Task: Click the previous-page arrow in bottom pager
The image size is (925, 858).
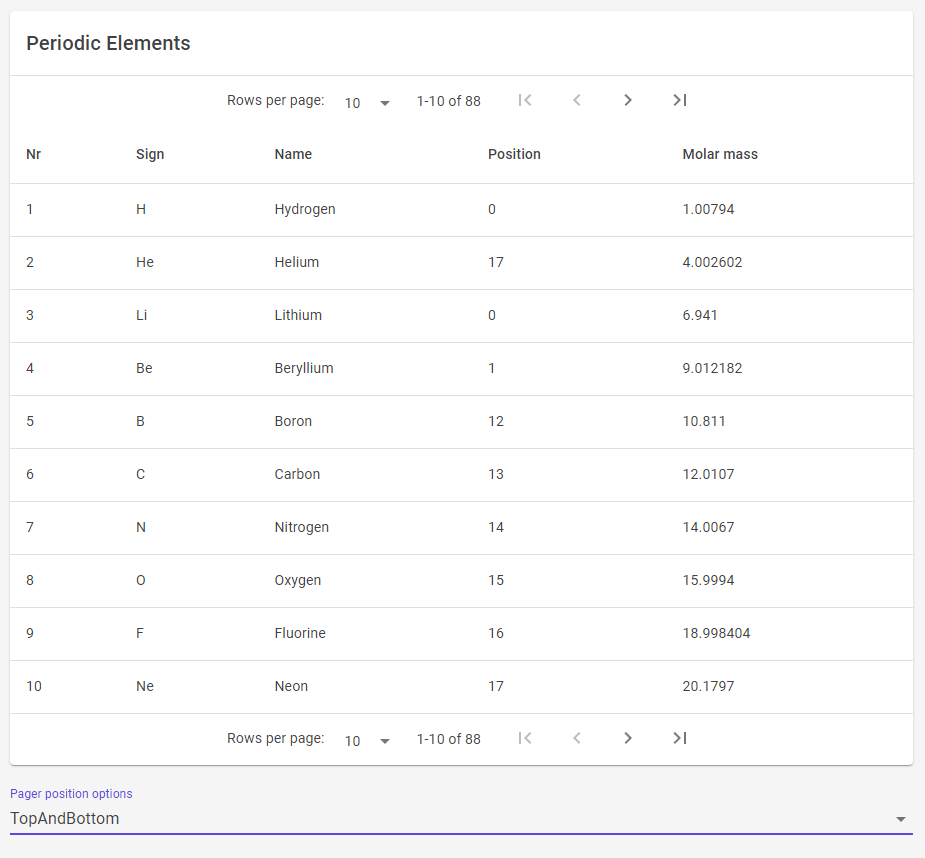Action: click(x=577, y=738)
